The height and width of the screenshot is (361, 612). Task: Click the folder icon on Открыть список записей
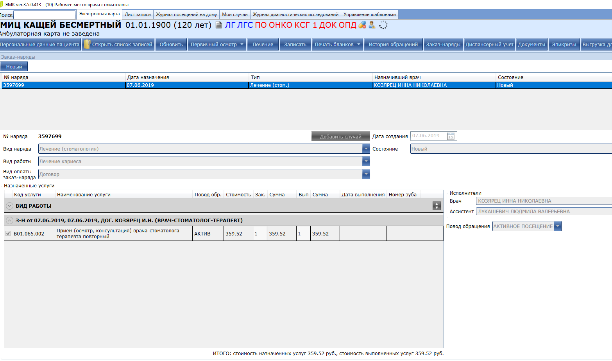point(87,44)
